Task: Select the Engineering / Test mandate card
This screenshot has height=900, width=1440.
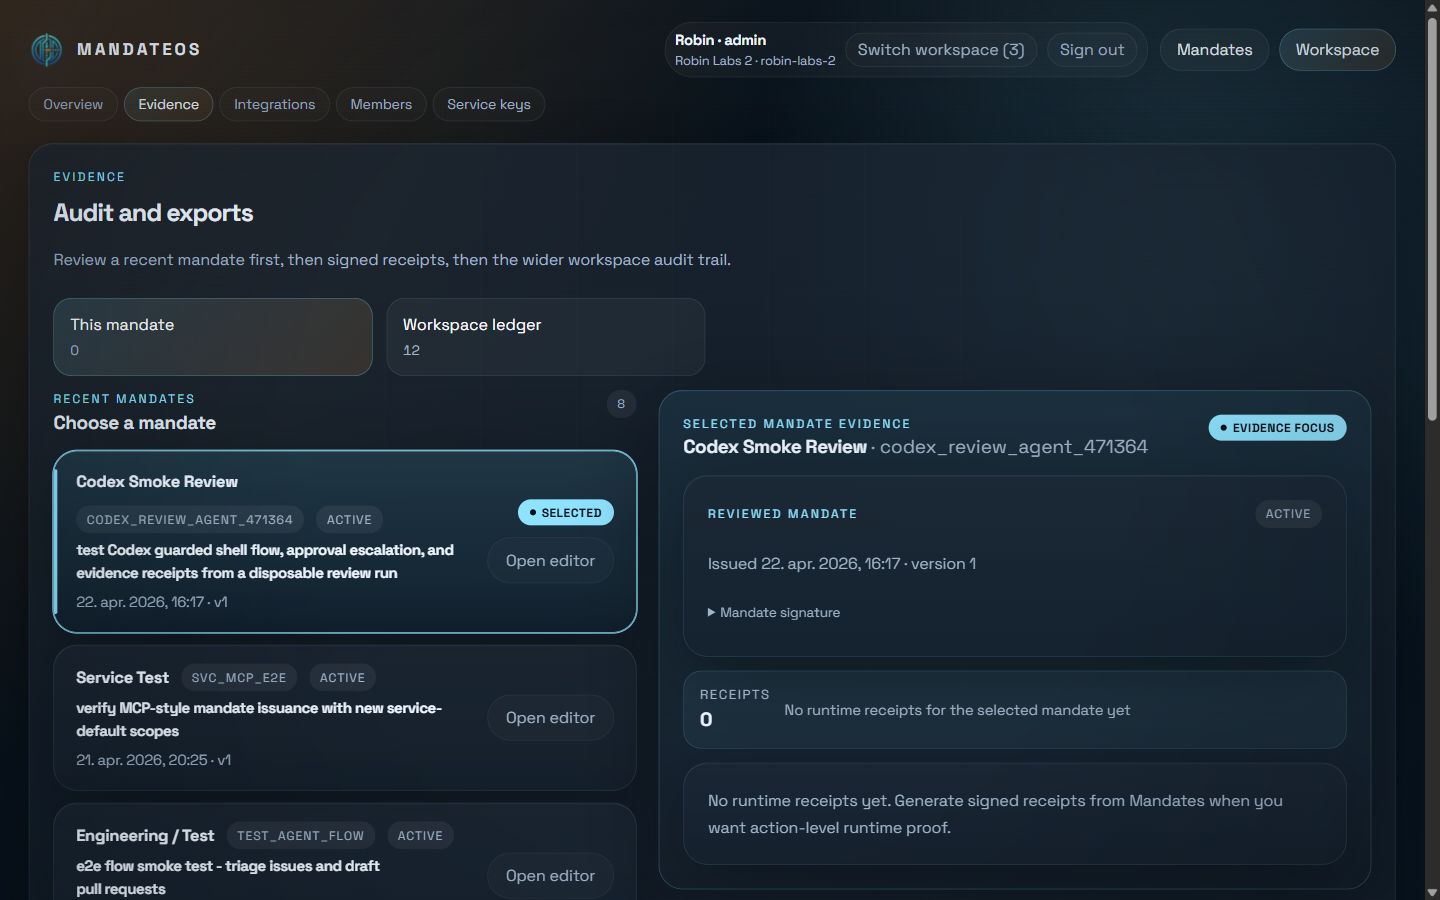Action: coord(345,852)
